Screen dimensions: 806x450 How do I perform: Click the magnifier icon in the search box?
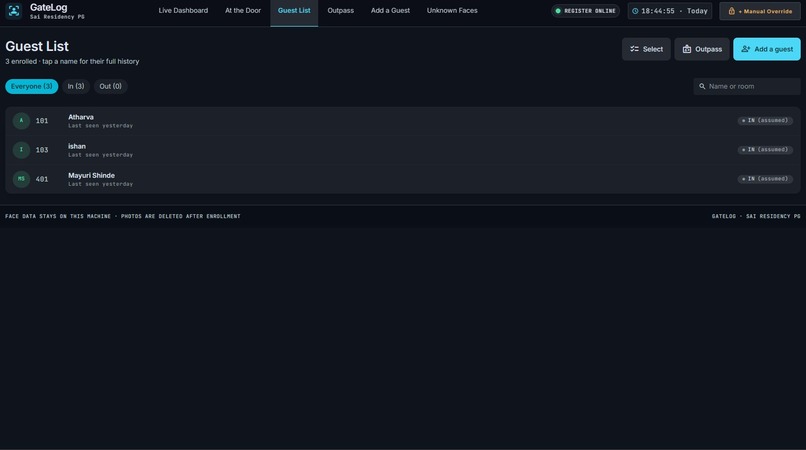pos(702,86)
